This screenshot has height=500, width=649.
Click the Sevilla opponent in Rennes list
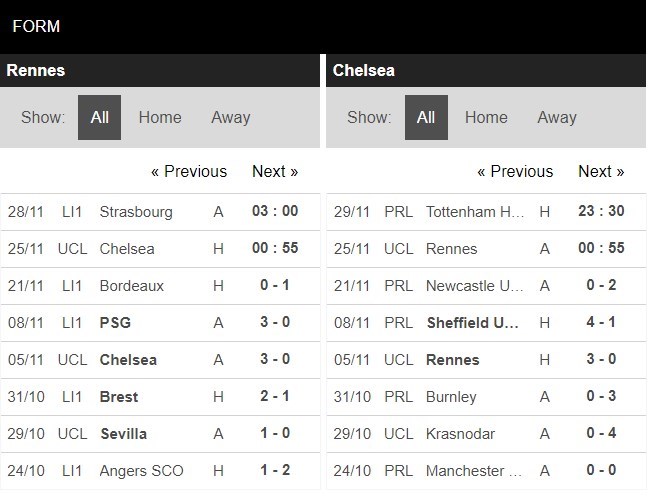click(x=123, y=434)
